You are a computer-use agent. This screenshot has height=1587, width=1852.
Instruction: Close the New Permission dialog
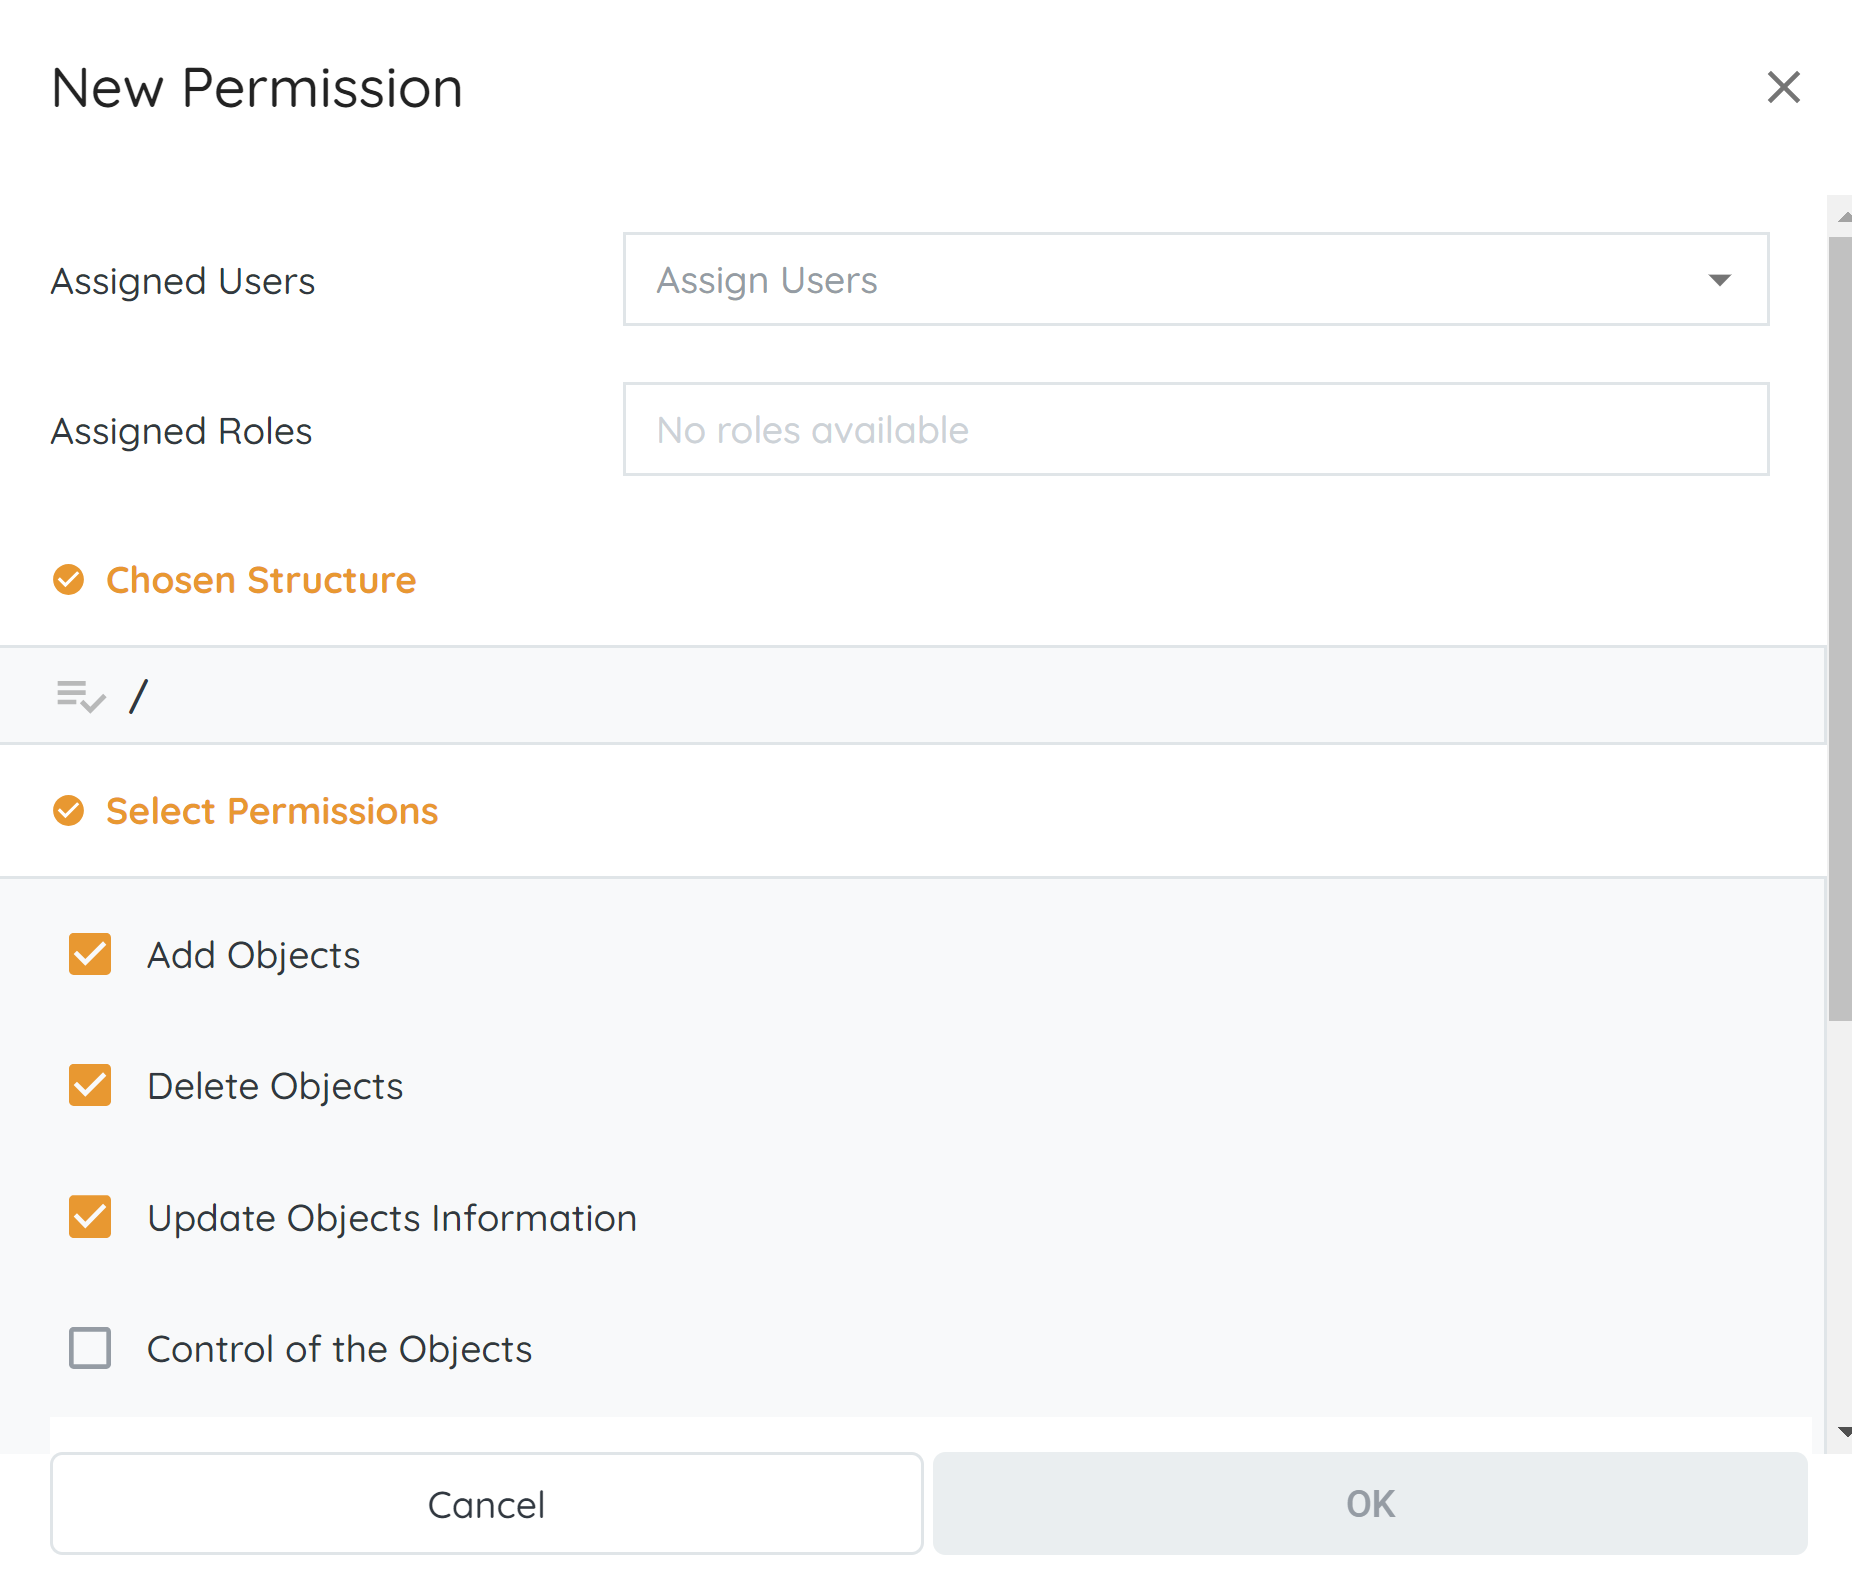point(1783,87)
